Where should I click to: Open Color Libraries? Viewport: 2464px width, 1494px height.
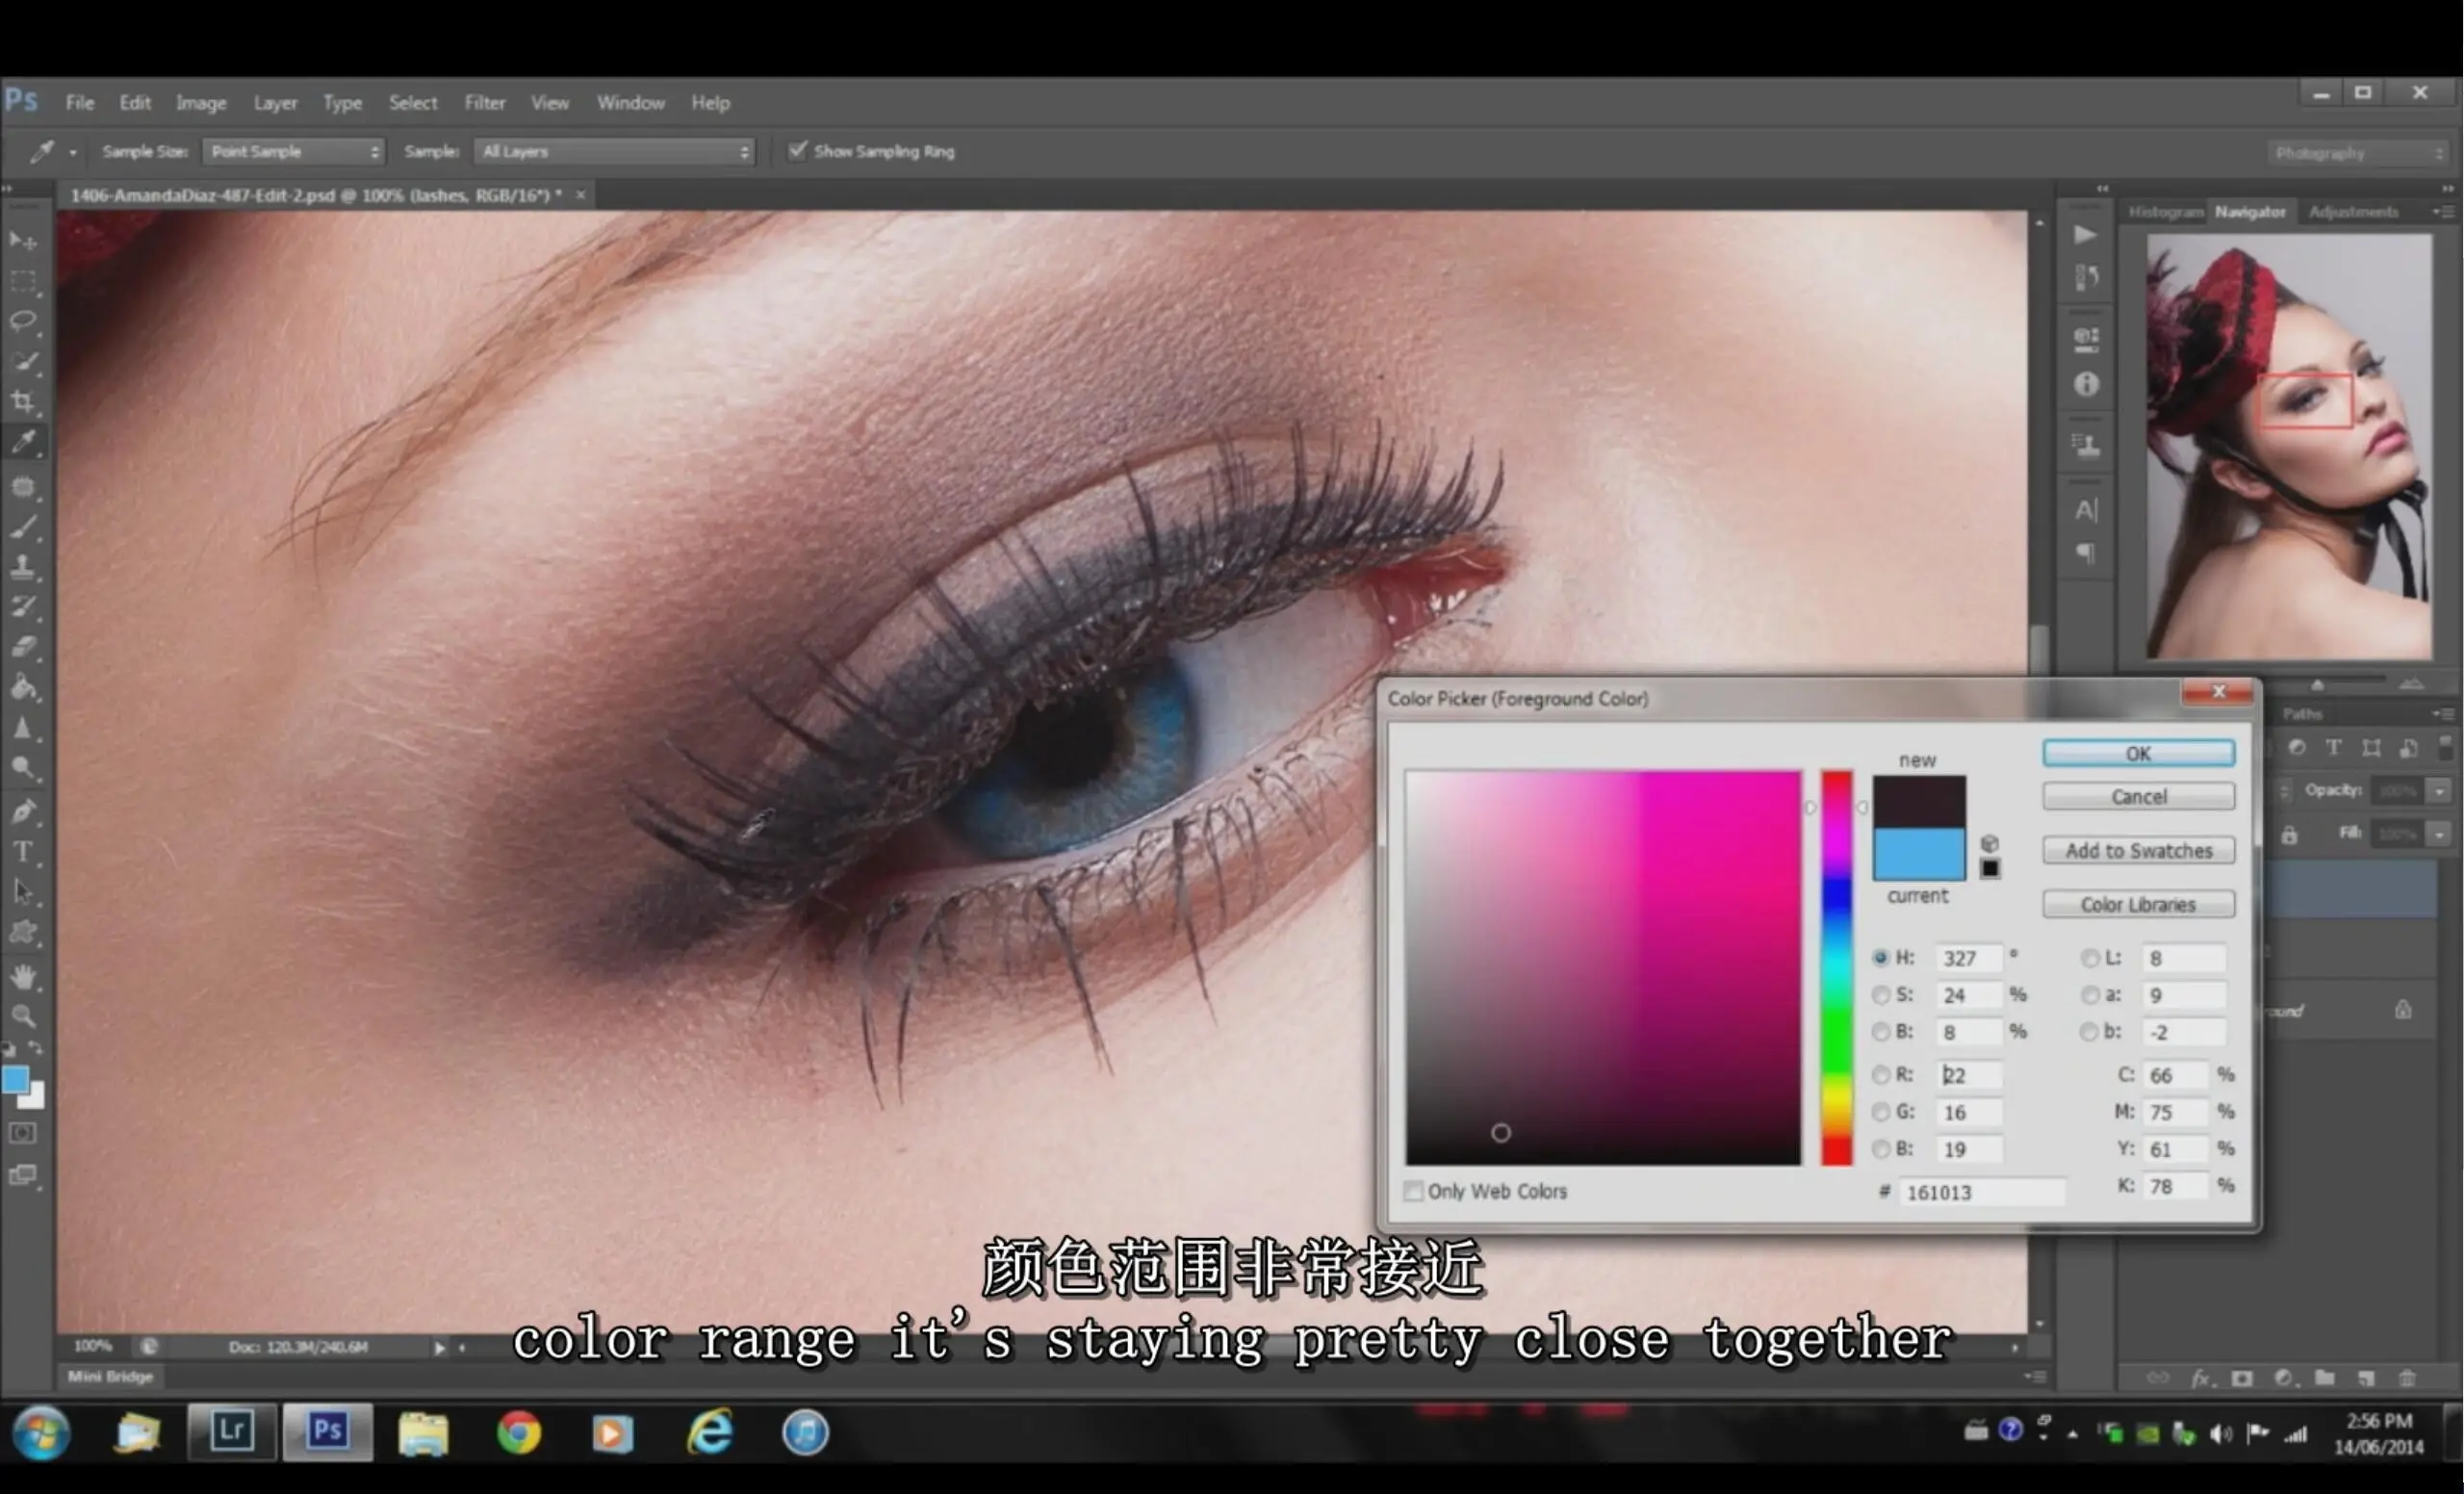2138,904
